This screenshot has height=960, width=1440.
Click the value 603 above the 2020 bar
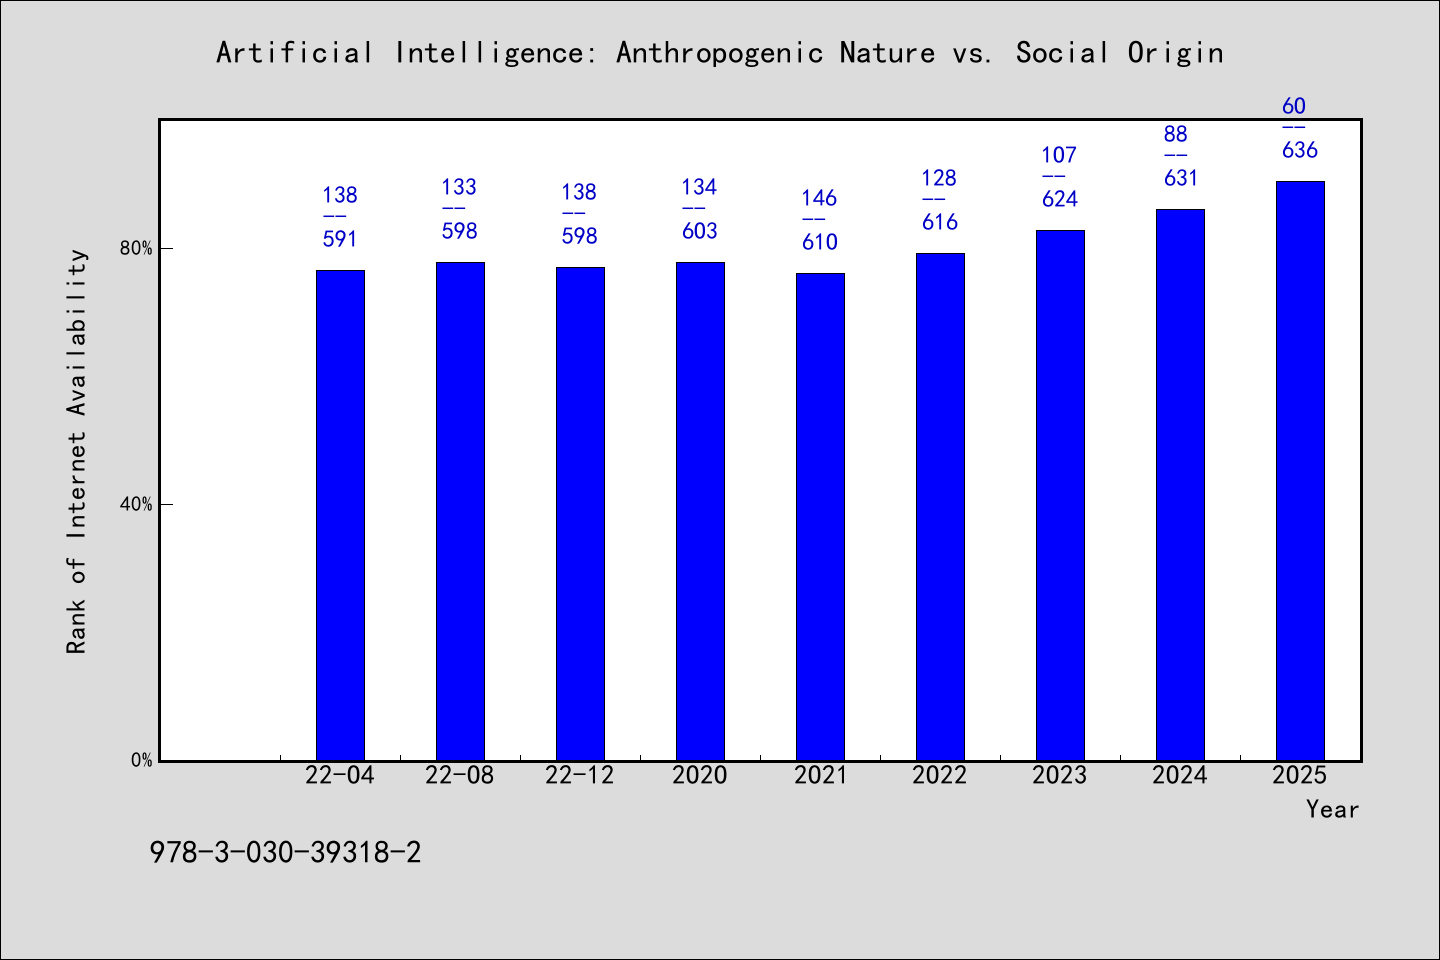coord(700,231)
